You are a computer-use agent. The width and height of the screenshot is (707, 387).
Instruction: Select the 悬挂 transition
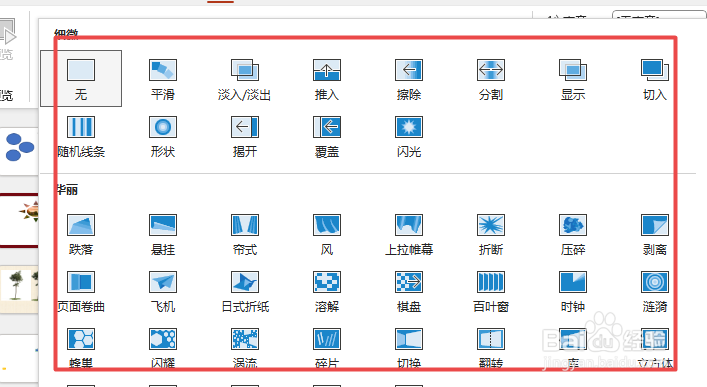[163, 234]
